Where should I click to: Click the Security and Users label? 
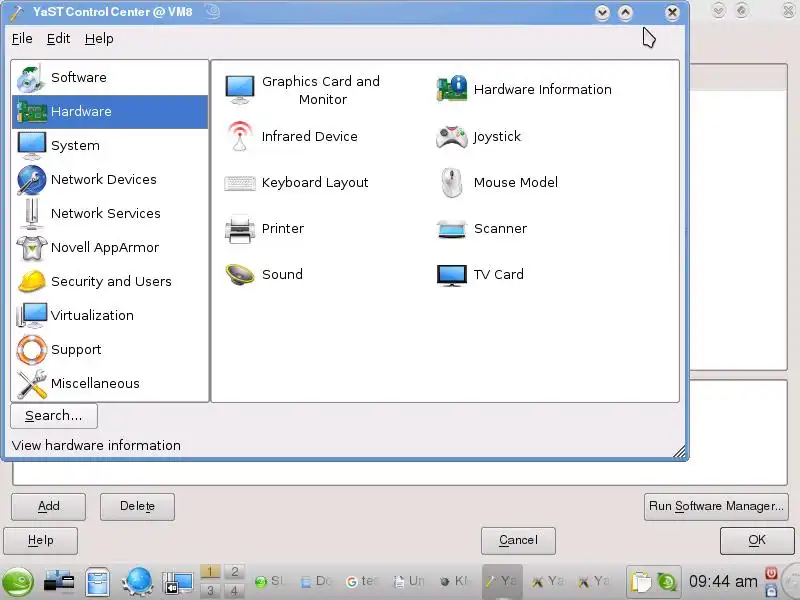click(111, 282)
